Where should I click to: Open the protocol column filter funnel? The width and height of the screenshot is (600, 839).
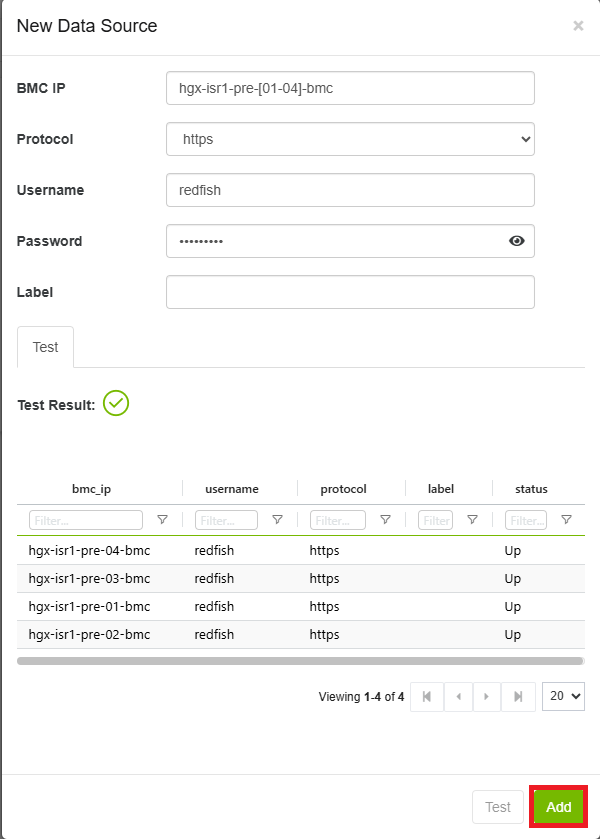coord(385,520)
